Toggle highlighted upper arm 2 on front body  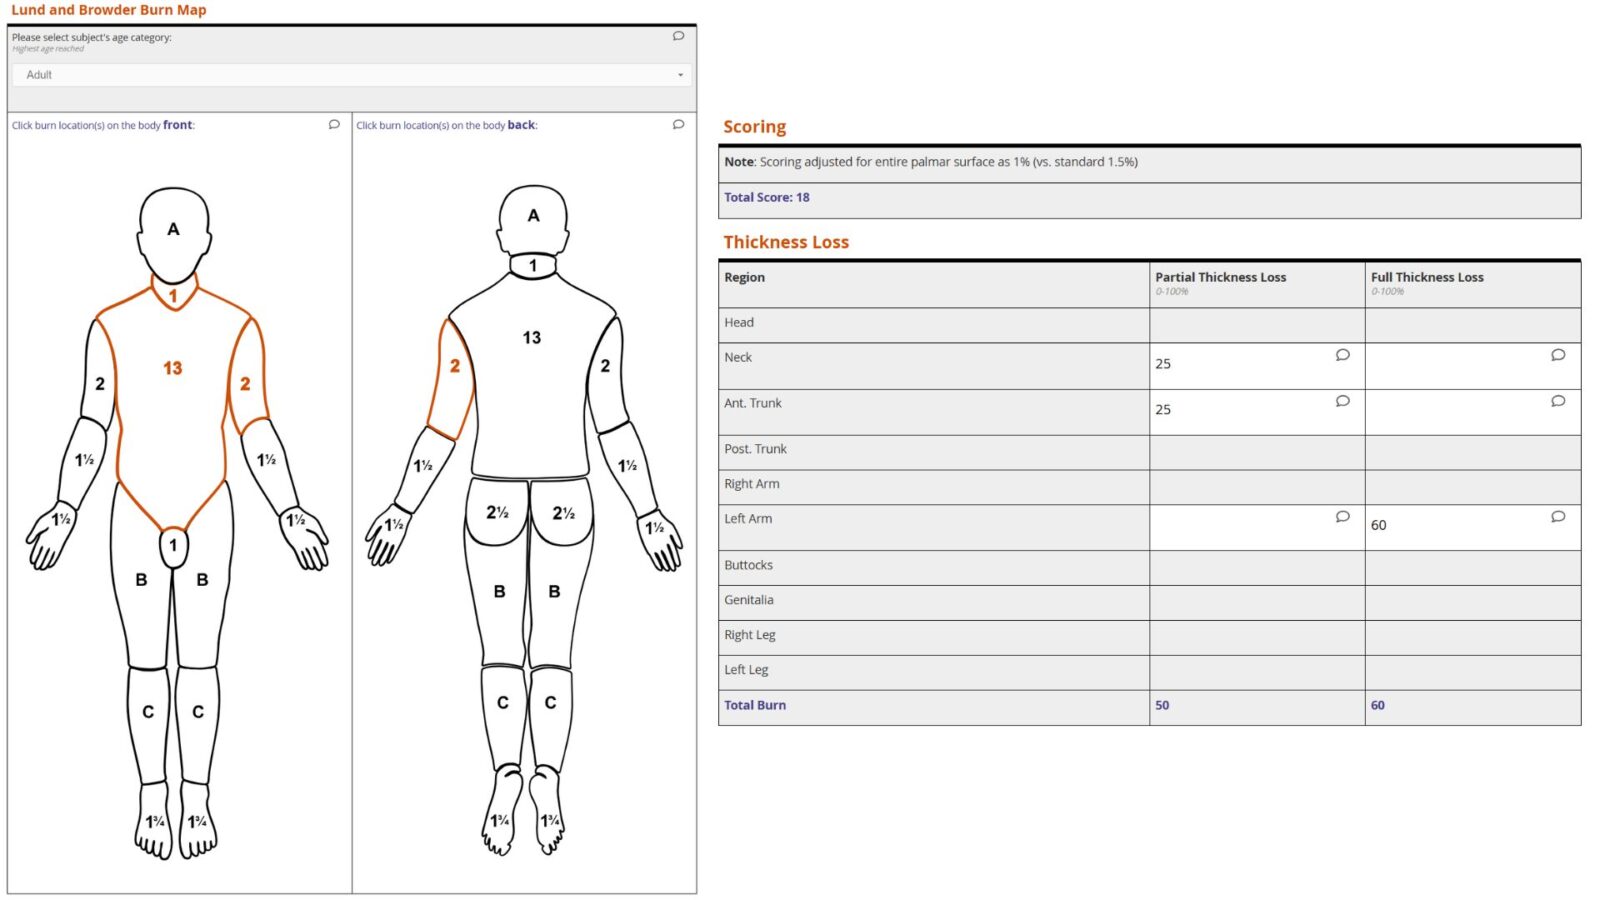point(248,378)
